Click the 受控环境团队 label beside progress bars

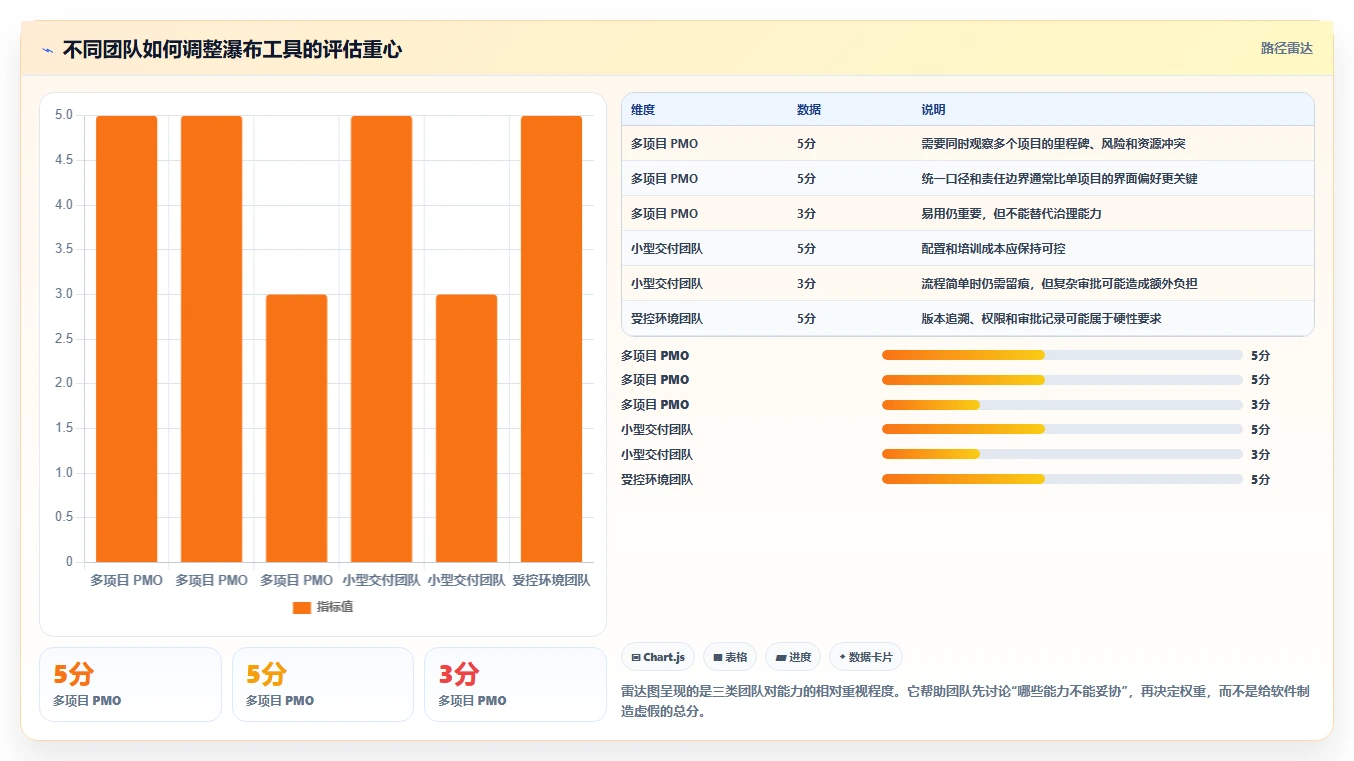click(x=657, y=480)
